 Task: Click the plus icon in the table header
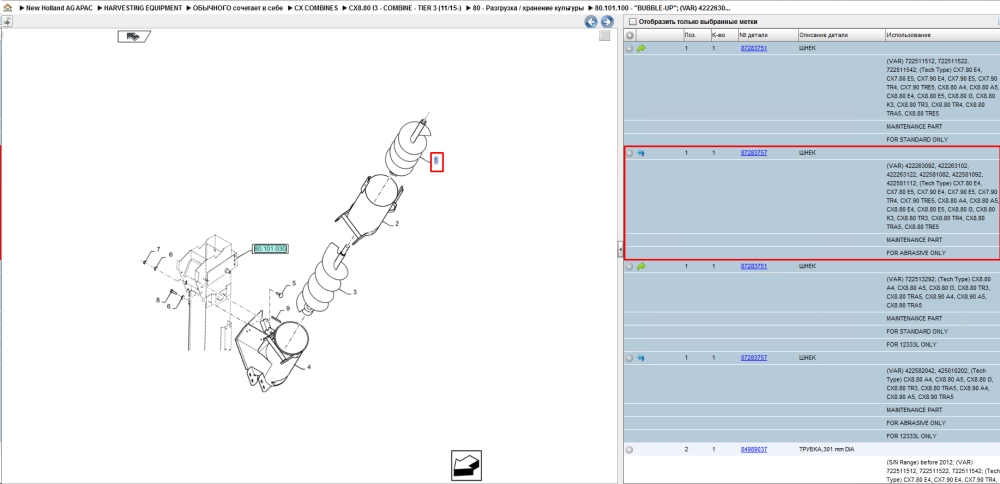629,35
